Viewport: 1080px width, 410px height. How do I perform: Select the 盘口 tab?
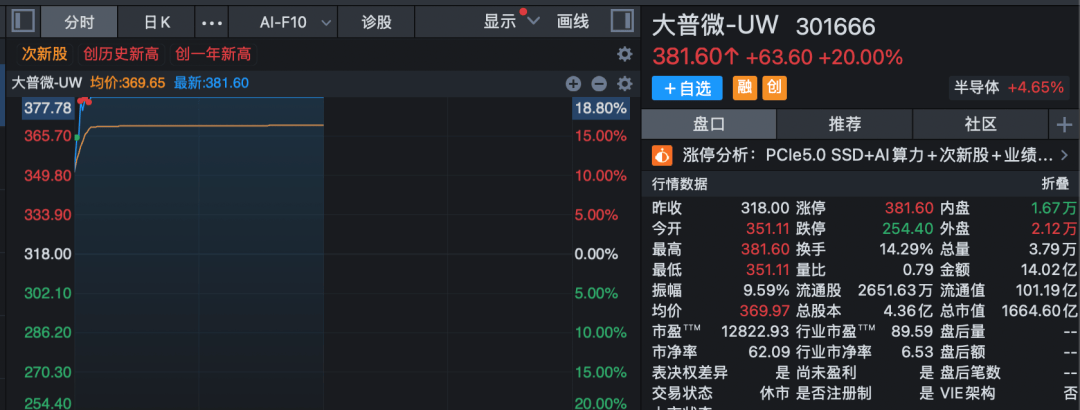[709, 125]
